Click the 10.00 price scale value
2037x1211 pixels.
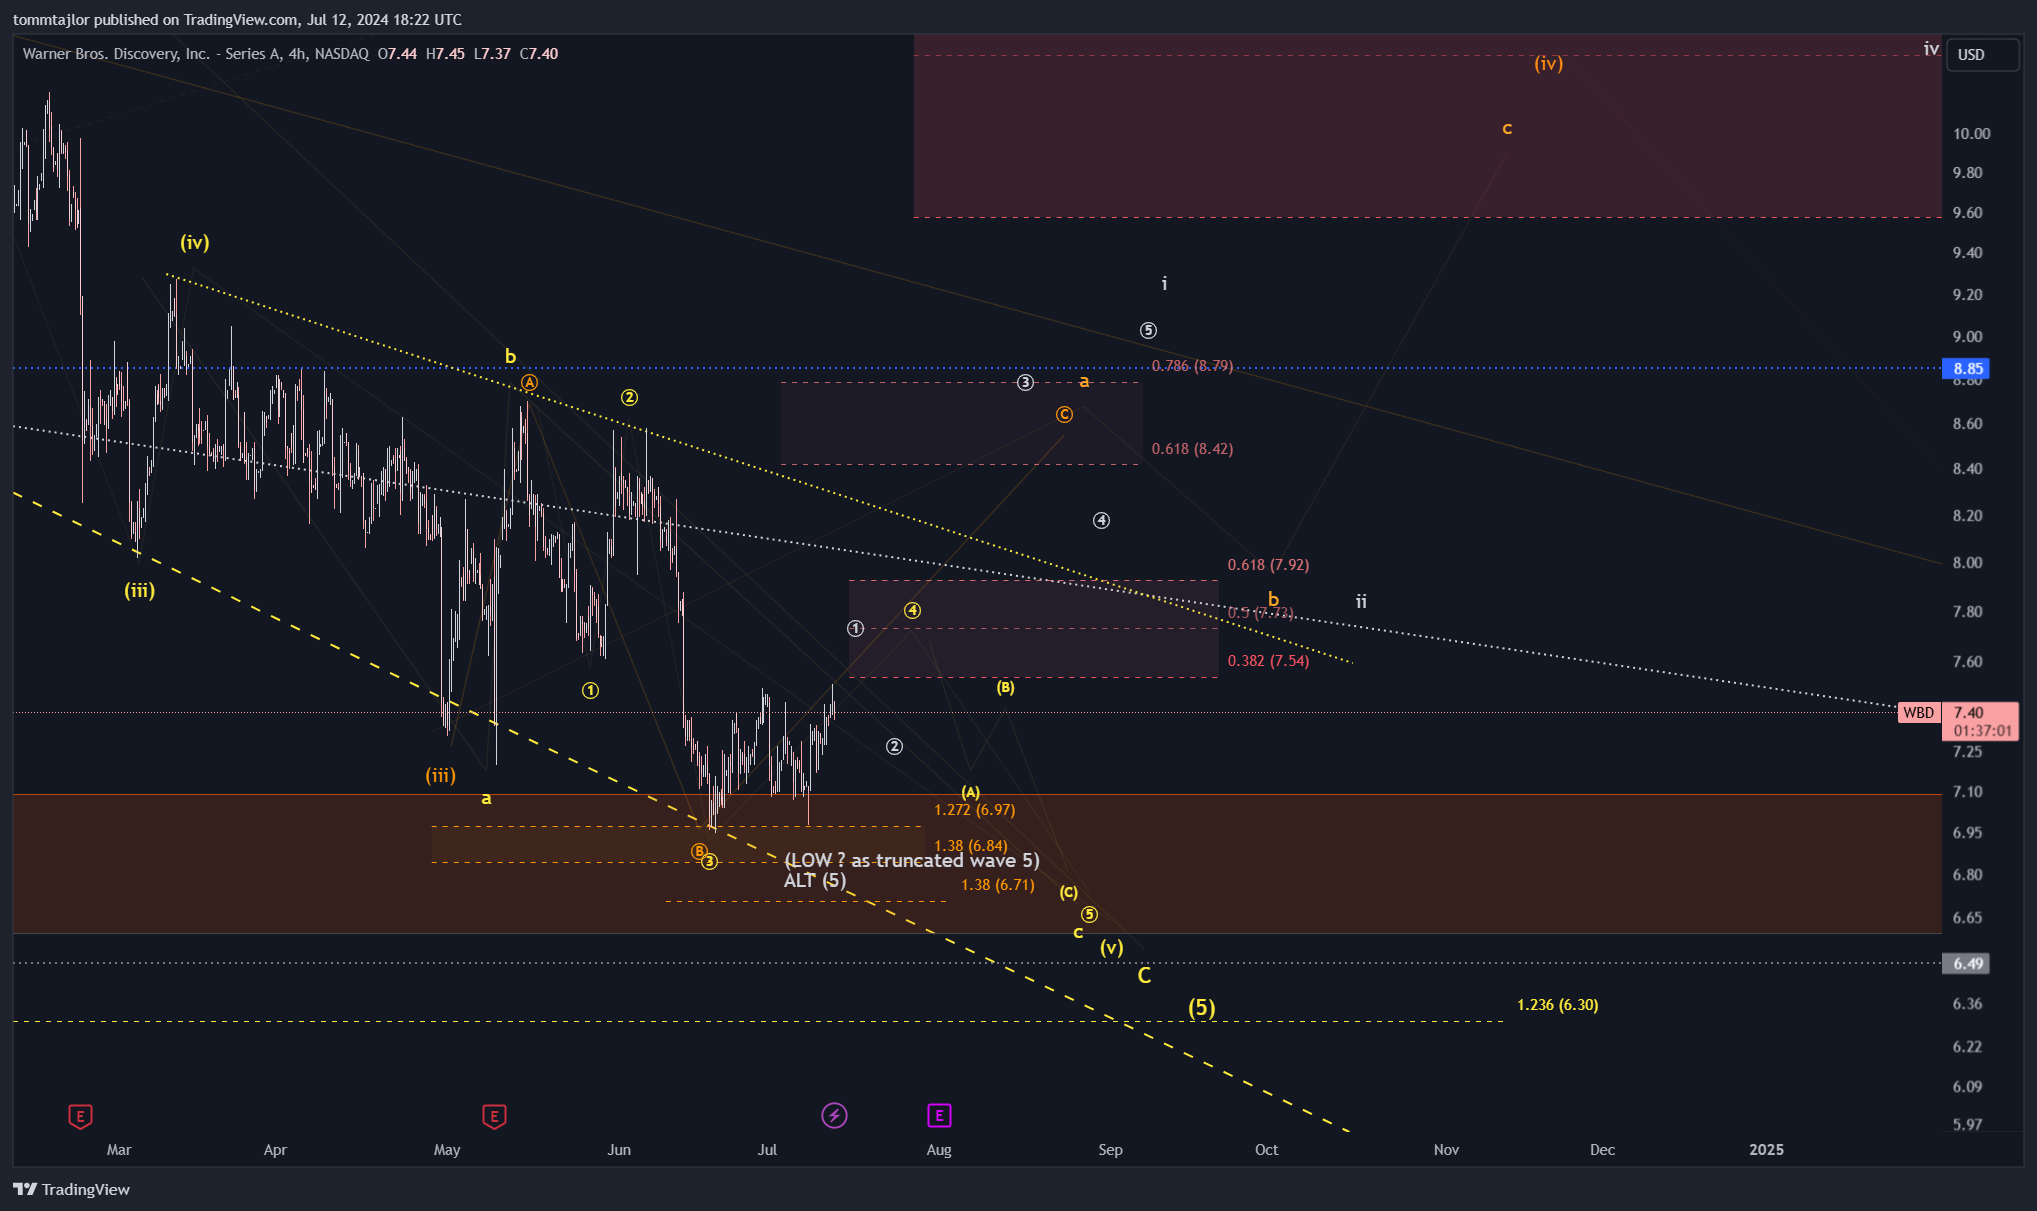tap(1971, 134)
